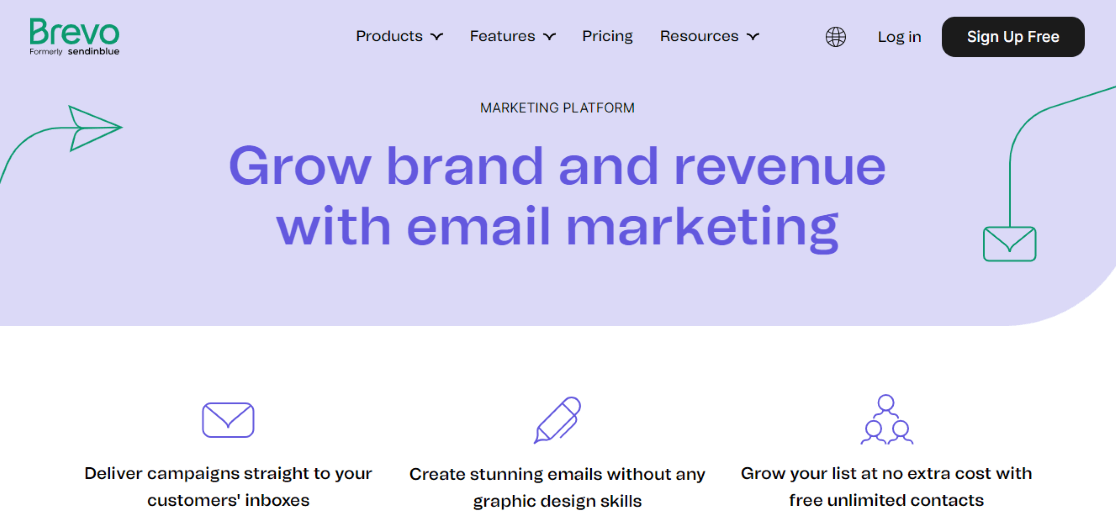Screen dimensions: 1116x527
Task: Open the globe language selector
Action: click(x=836, y=37)
